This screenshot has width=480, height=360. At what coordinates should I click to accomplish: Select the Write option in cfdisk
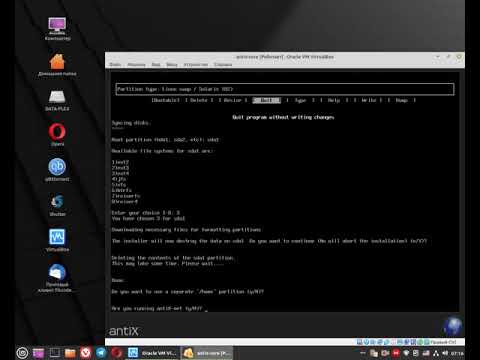click(368, 100)
